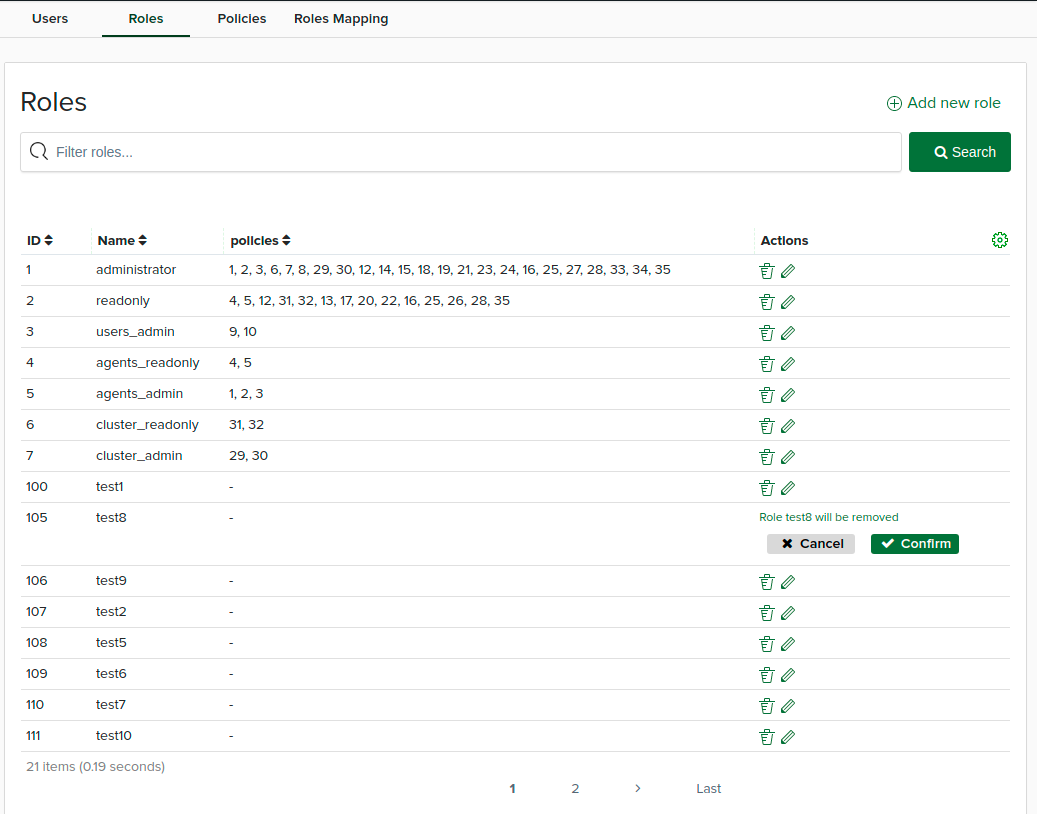
Task: Sort the roles by Name column
Action: (x=121, y=240)
